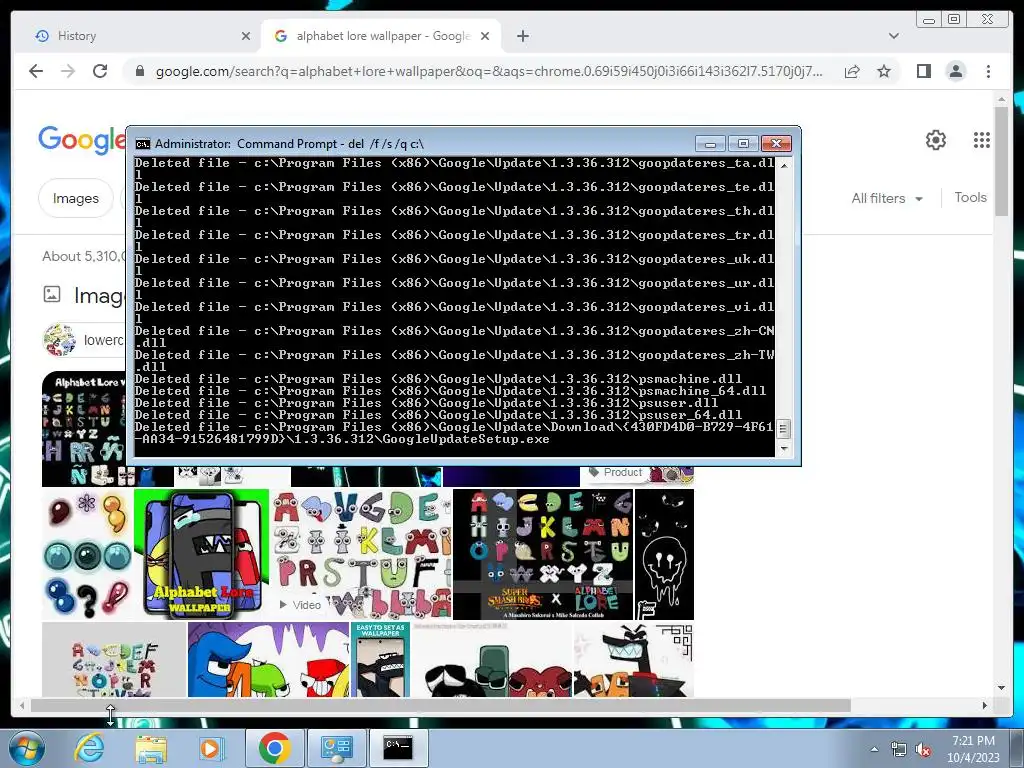1024x768 pixels.
Task: Bookmark this page with the star icon
Action: [884, 71]
